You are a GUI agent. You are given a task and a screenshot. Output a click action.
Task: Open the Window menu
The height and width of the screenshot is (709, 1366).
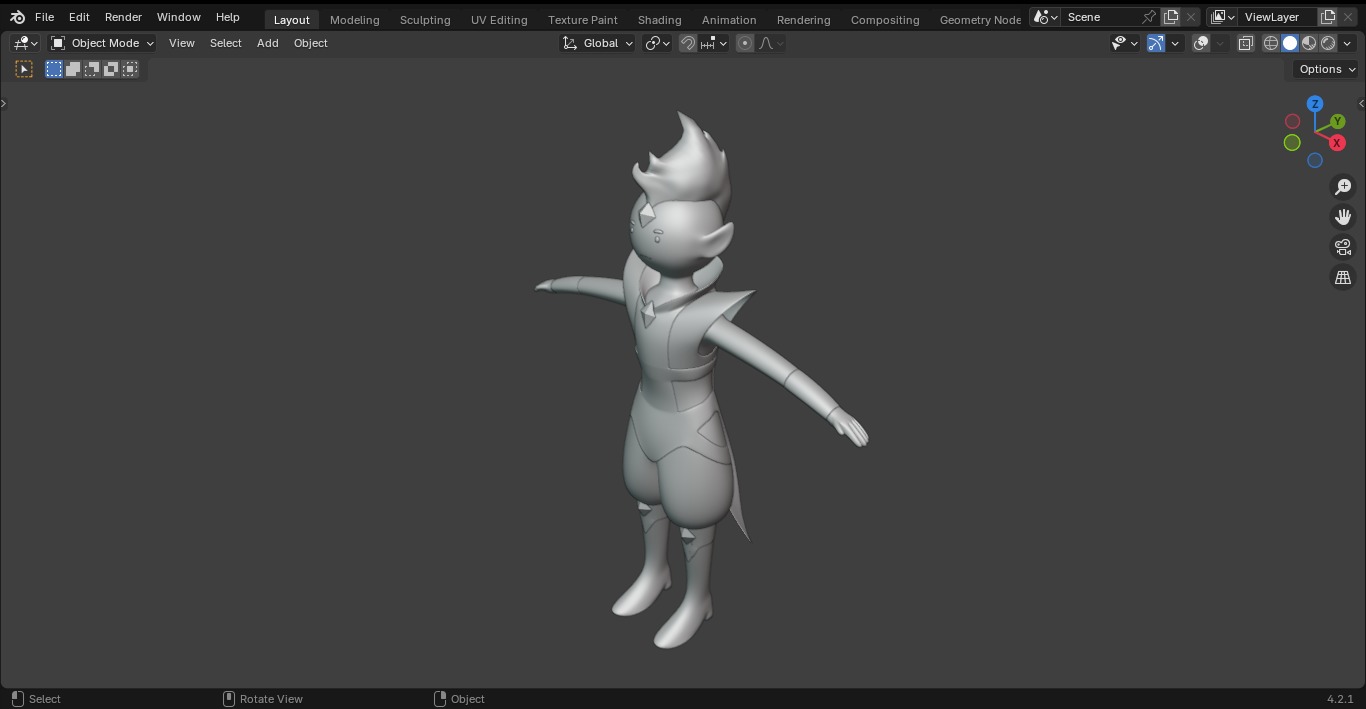[x=178, y=17]
